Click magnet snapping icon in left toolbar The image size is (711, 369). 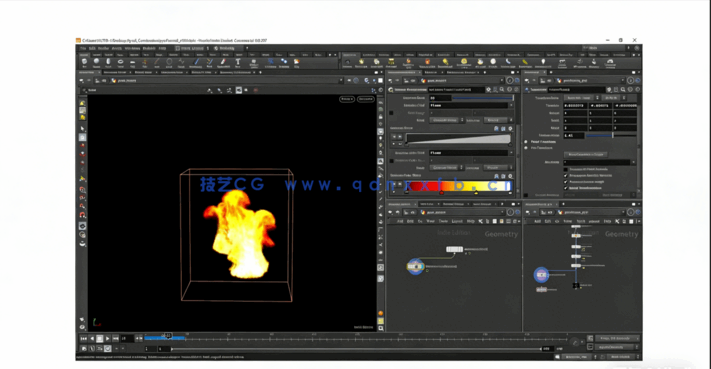point(83,215)
